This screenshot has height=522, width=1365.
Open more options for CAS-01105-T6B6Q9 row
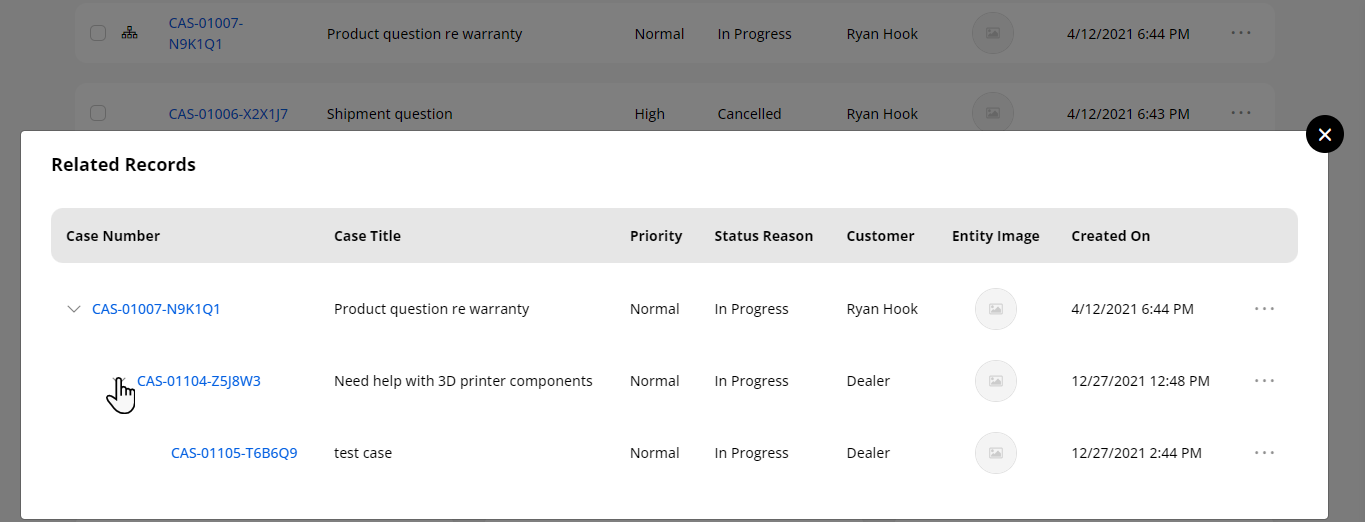click(x=1264, y=453)
